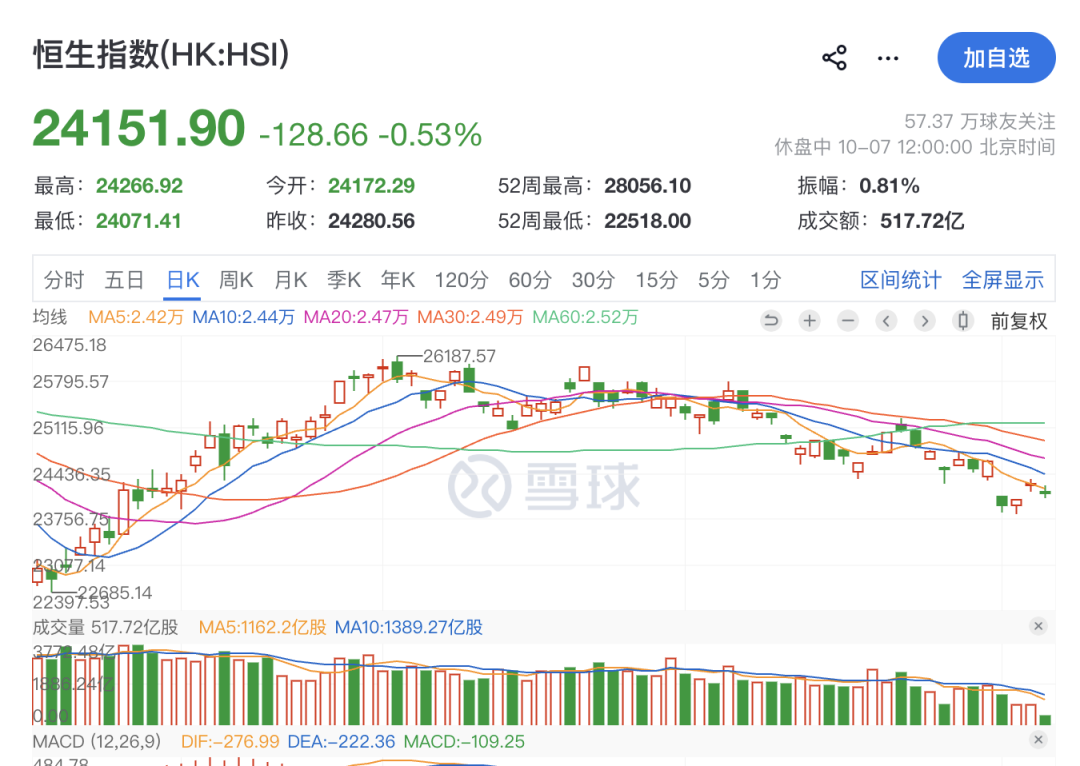Click the MACD (12,26,9) indicator label
This screenshot has width=1080, height=766.
click(x=96, y=742)
